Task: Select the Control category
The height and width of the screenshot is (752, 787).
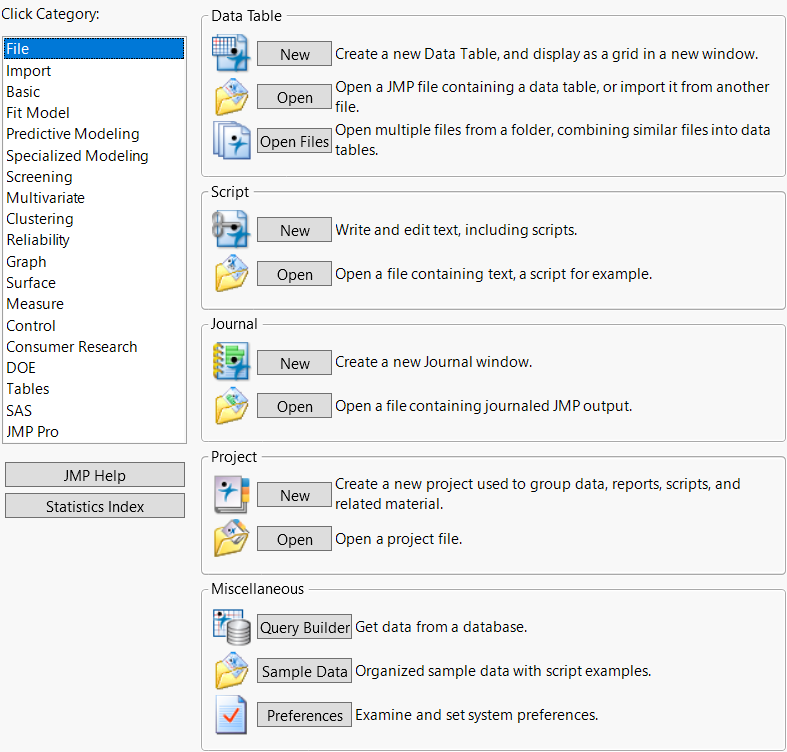Action: [94, 325]
